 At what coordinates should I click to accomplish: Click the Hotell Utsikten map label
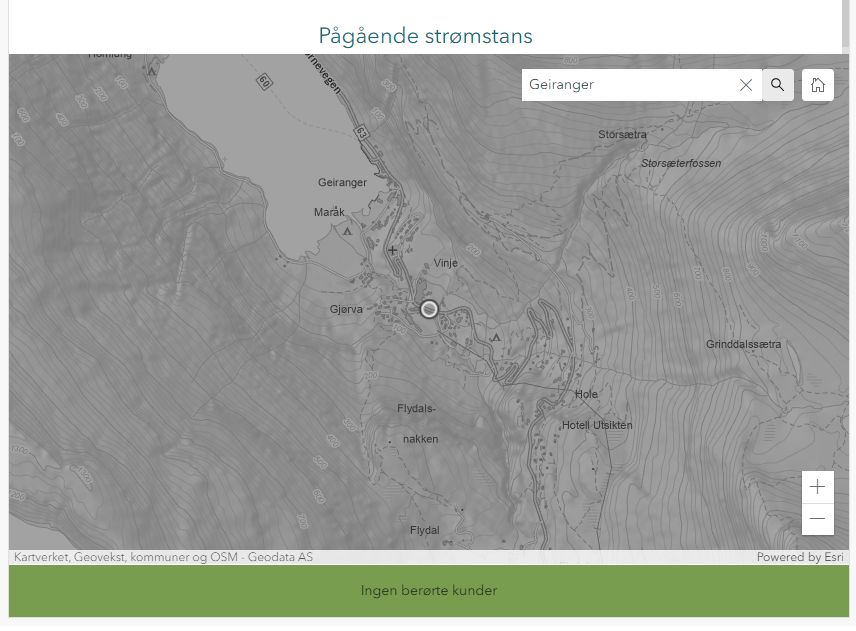pyautogui.click(x=596, y=425)
